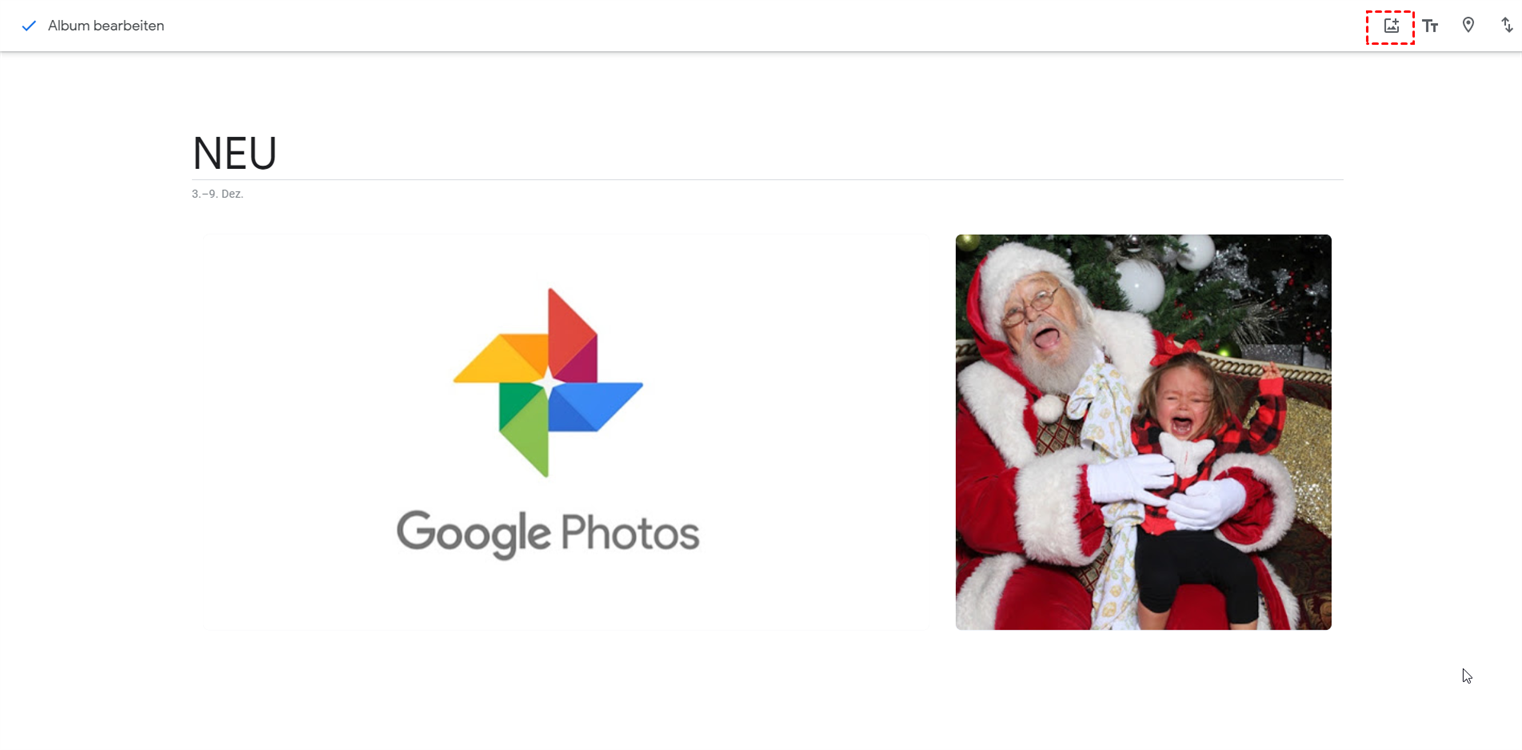Image resolution: width=1522 pixels, height=750 pixels.
Task: Click the Tt add text icon
Action: pos(1430,26)
